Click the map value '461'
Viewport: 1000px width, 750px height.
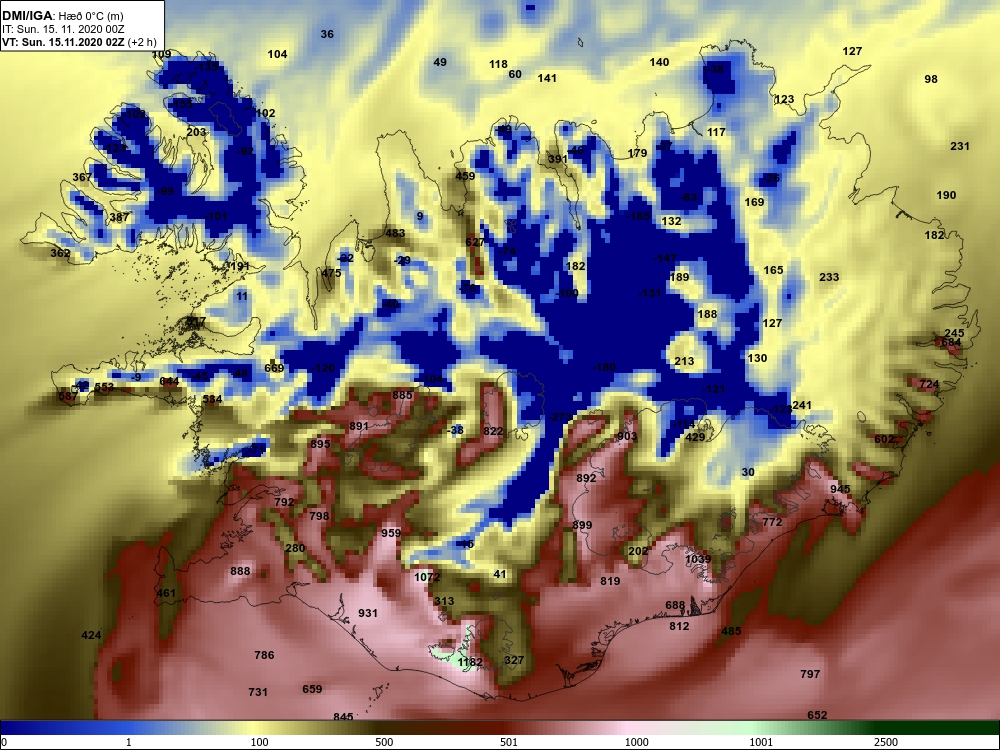click(x=166, y=593)
